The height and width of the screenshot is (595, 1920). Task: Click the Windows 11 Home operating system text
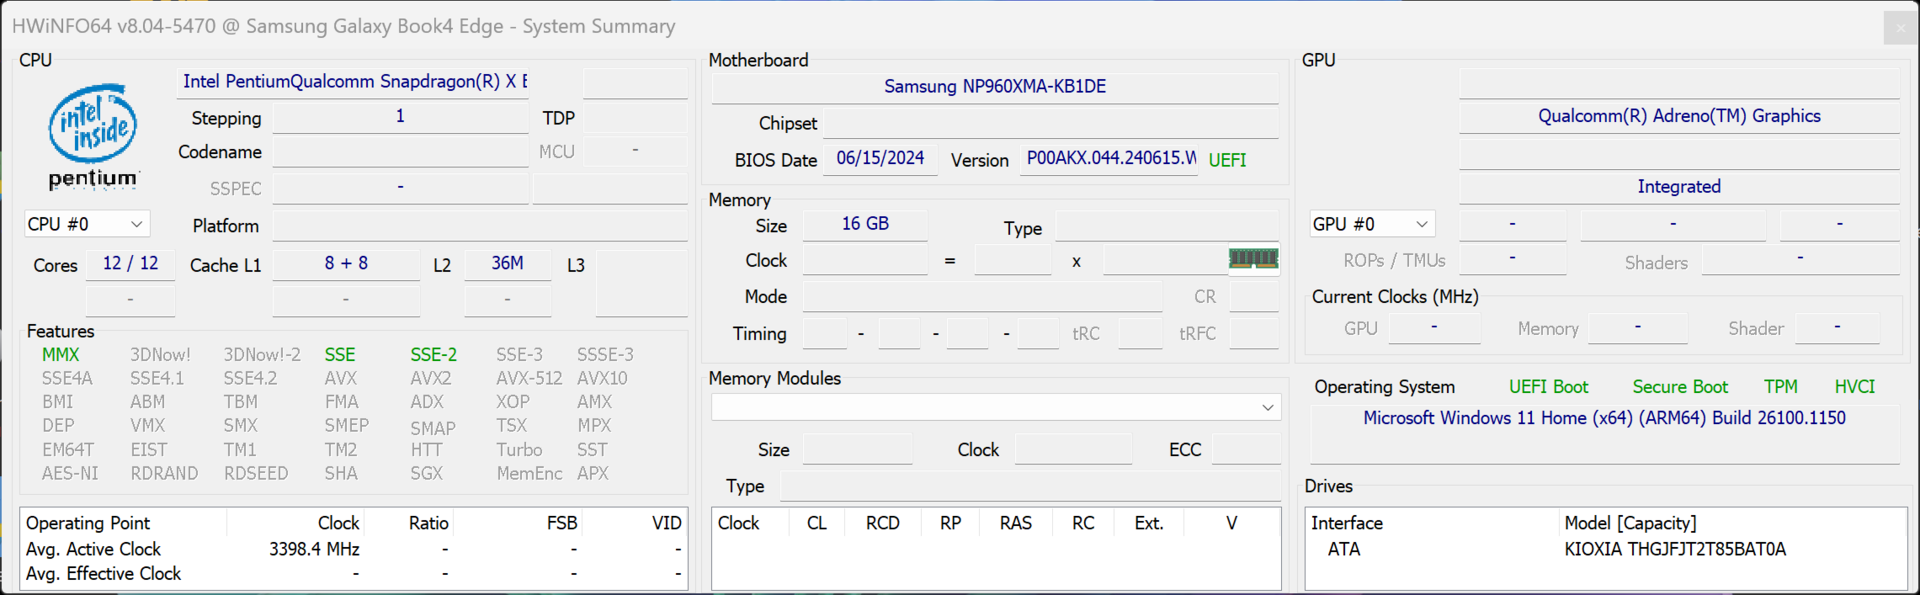click(1604, 418)
